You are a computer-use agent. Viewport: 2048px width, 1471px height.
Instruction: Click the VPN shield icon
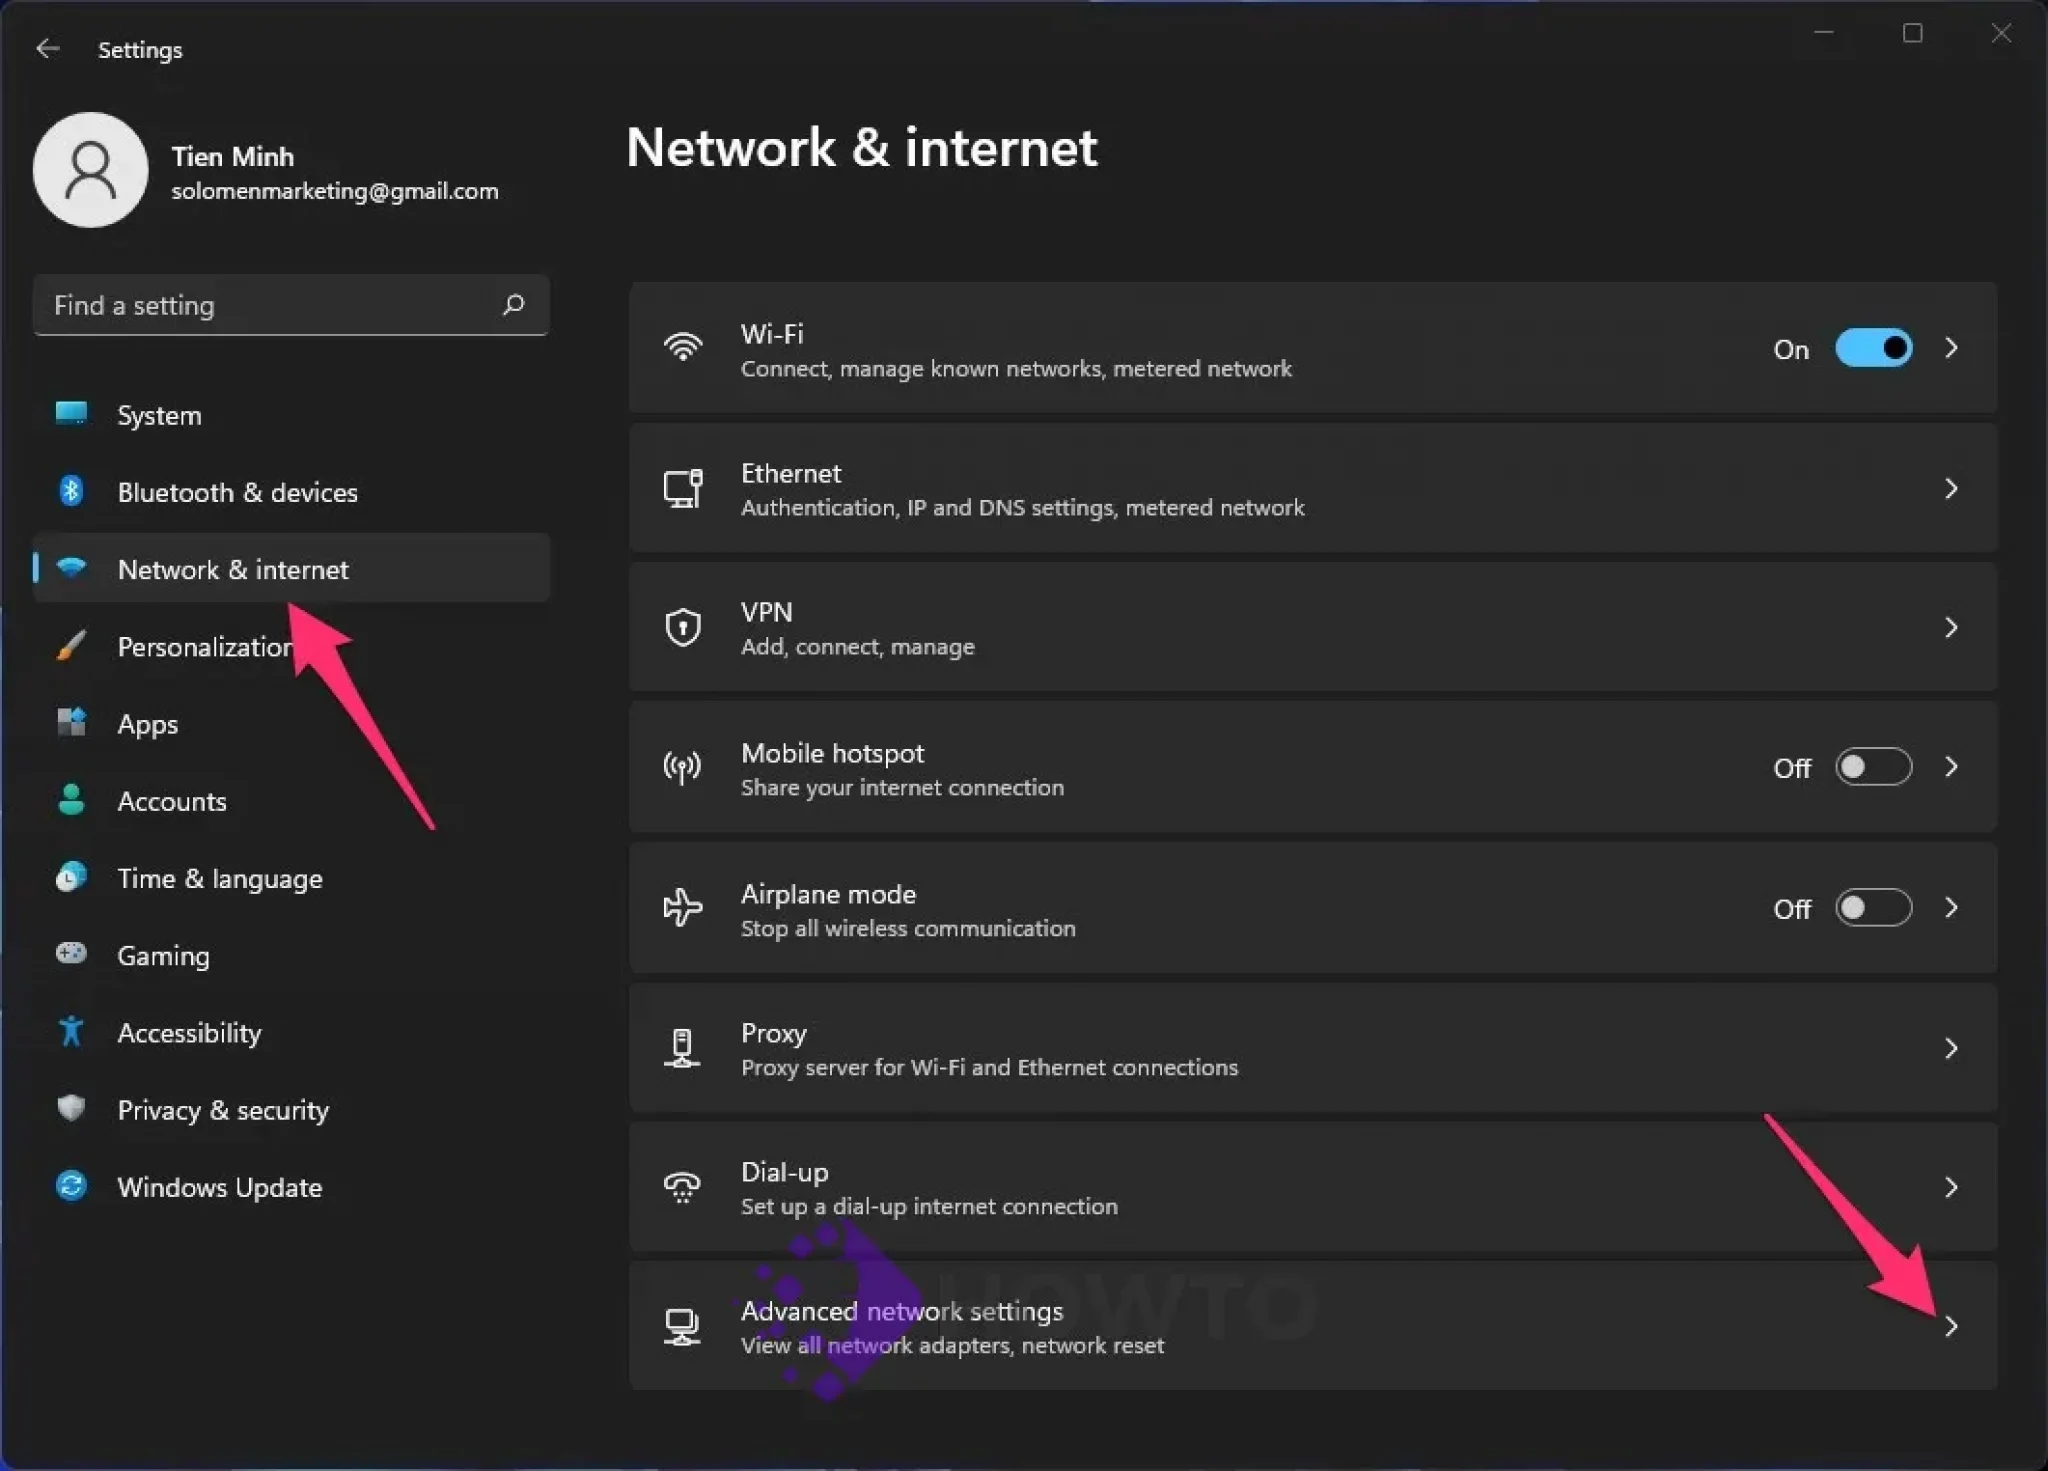(x=682, y=628)
